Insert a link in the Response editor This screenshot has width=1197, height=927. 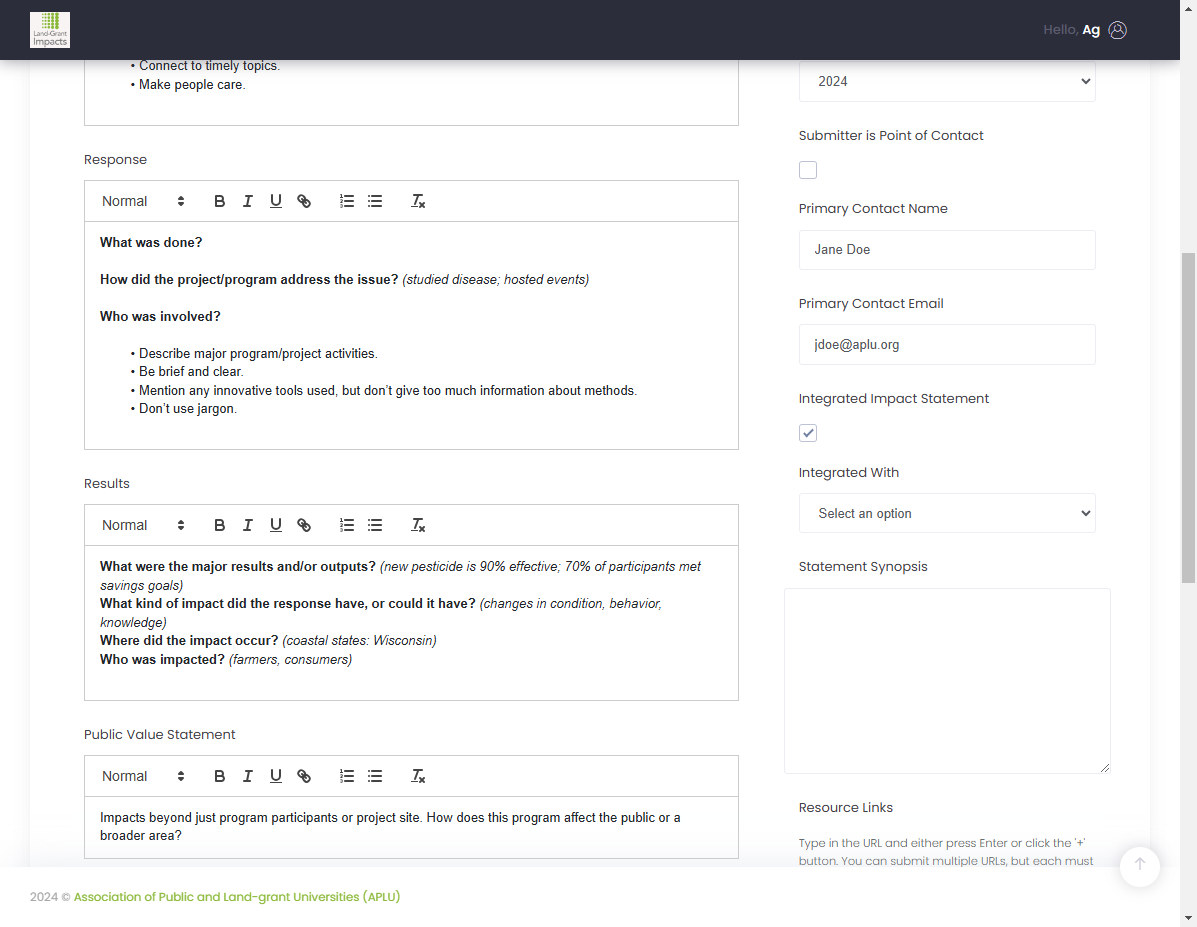click(304, 201)
